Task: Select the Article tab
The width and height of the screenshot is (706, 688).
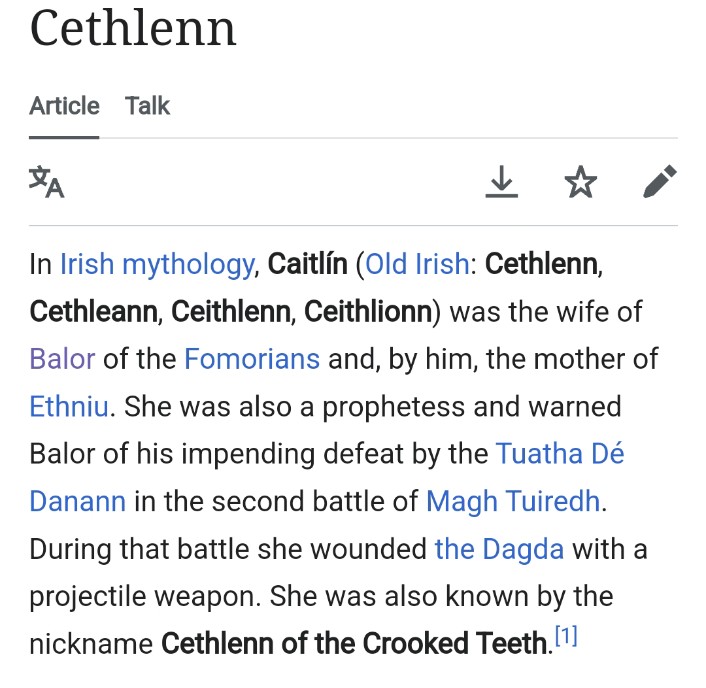Action: tap(64, 106)
